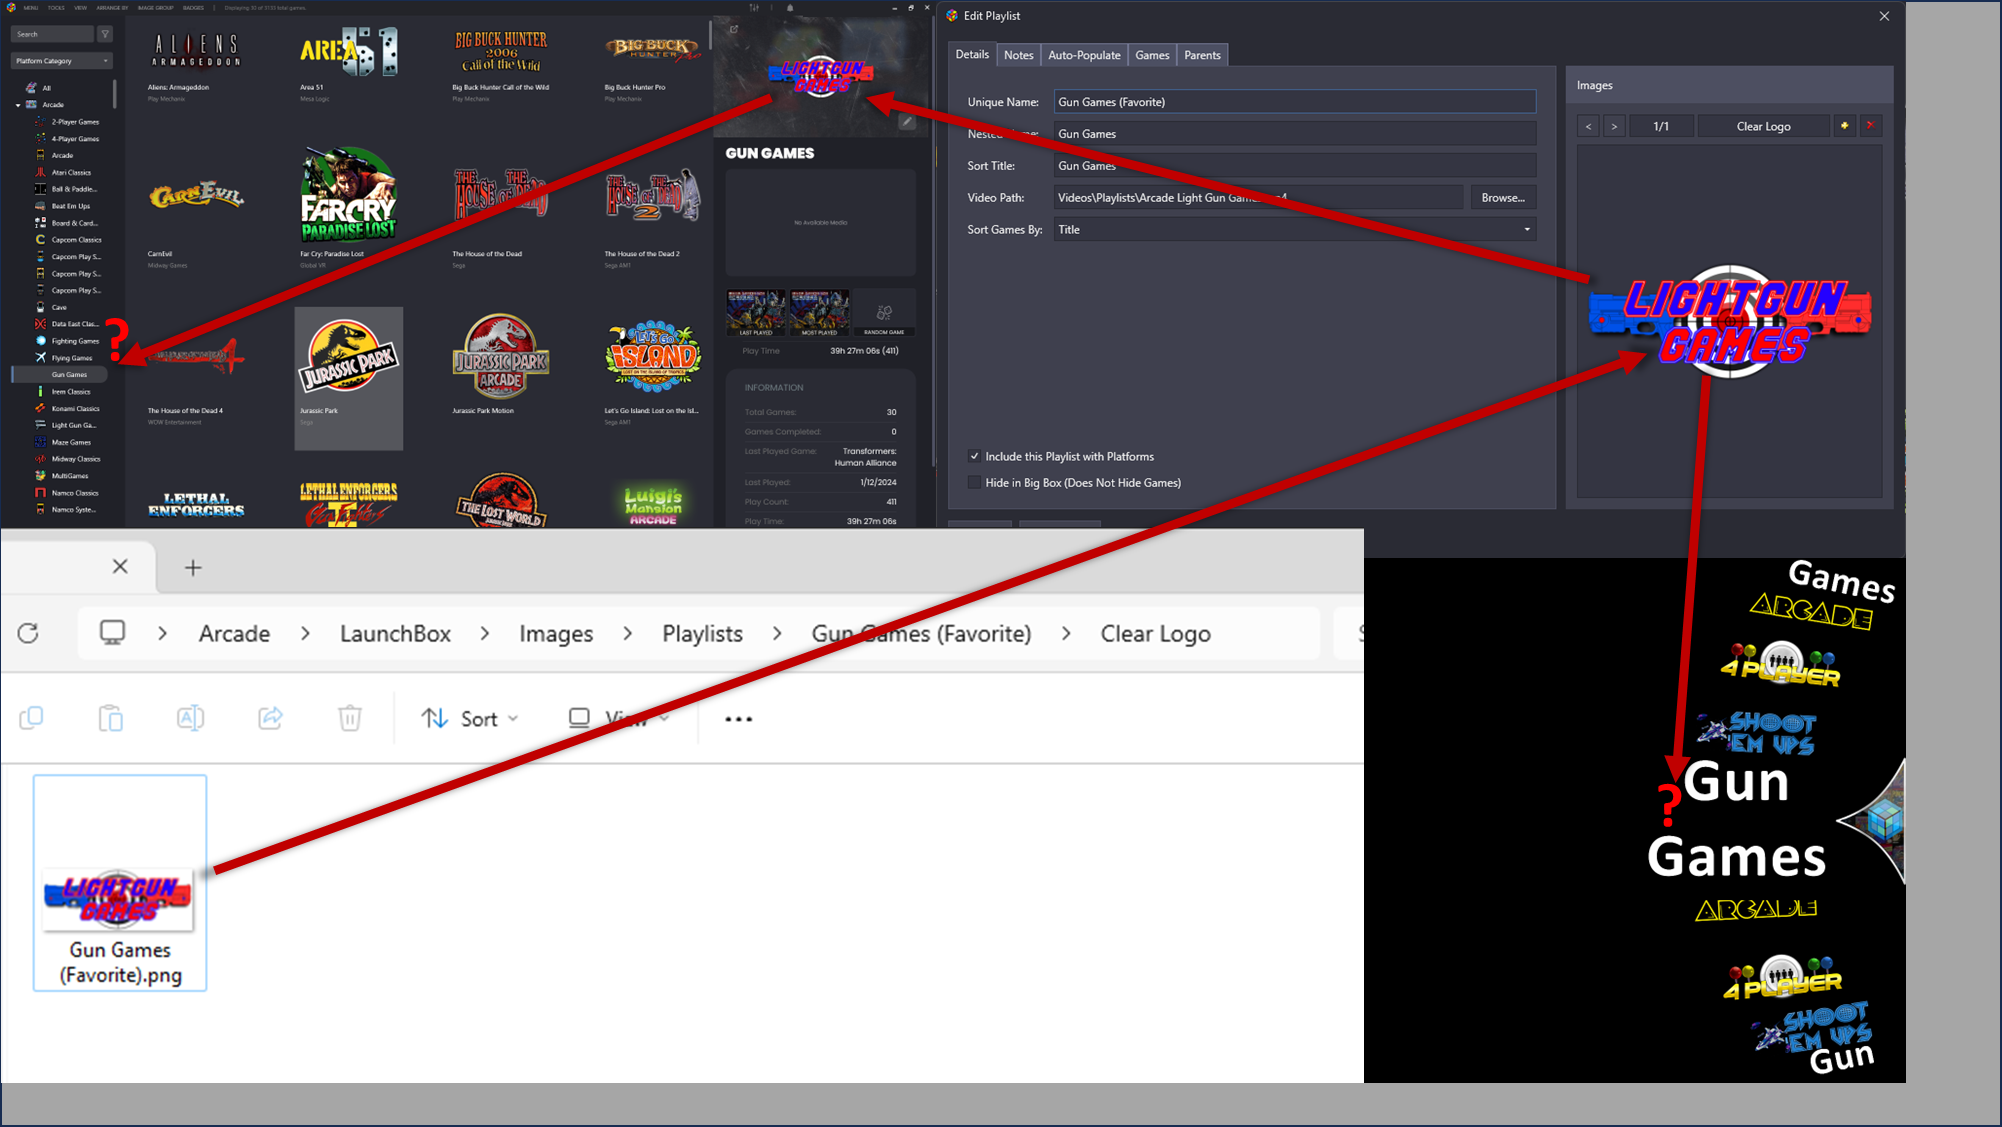This screenshot has height=1127, width=2002.
Task: Click the Unique Name input field
Action: coord(1294,102)
